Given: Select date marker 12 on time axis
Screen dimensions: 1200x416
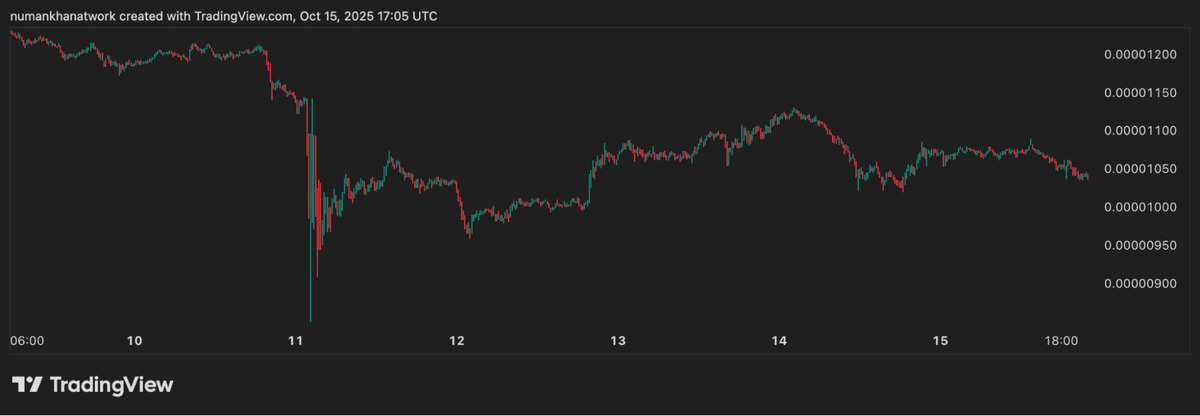Looking at the screenshot, I should coord(457,341).
